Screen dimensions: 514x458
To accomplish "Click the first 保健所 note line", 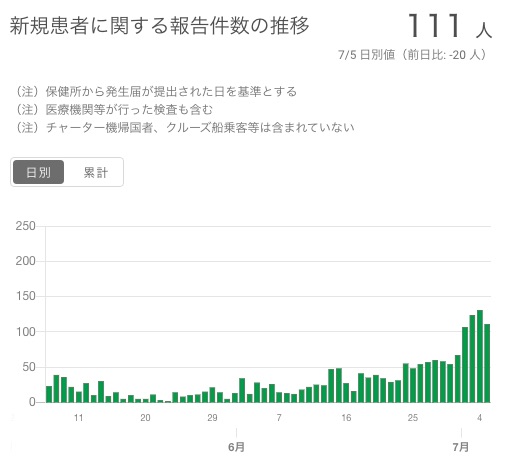I will coord(156,91).
